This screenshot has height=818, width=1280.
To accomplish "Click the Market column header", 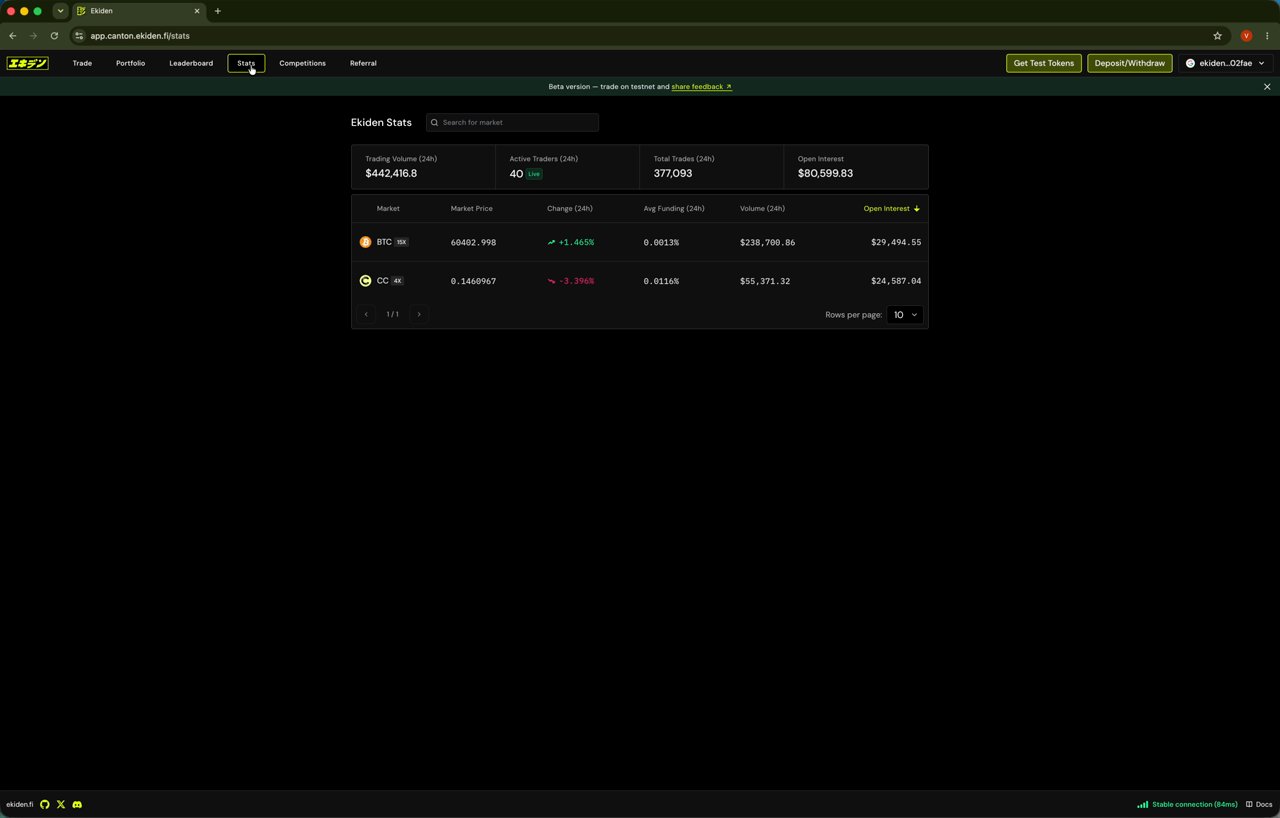I will [388, 209].
